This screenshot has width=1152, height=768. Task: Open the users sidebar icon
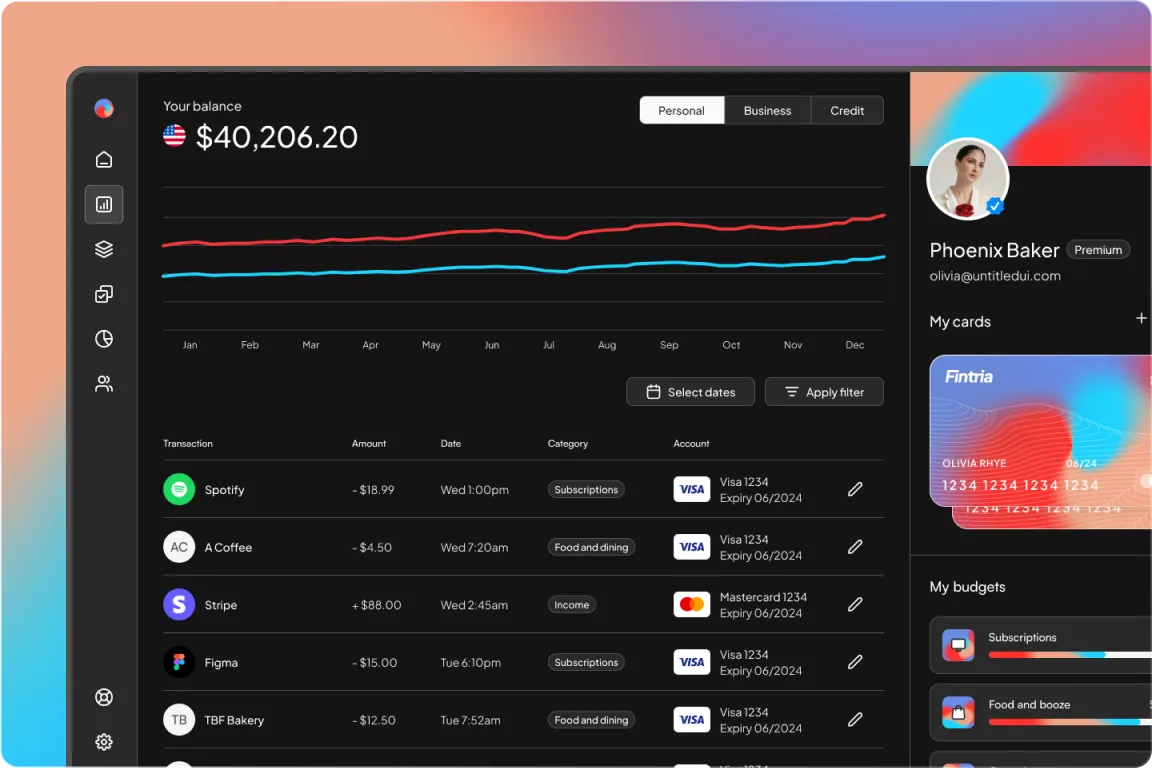pyautogui.click(x=104, y=384)
